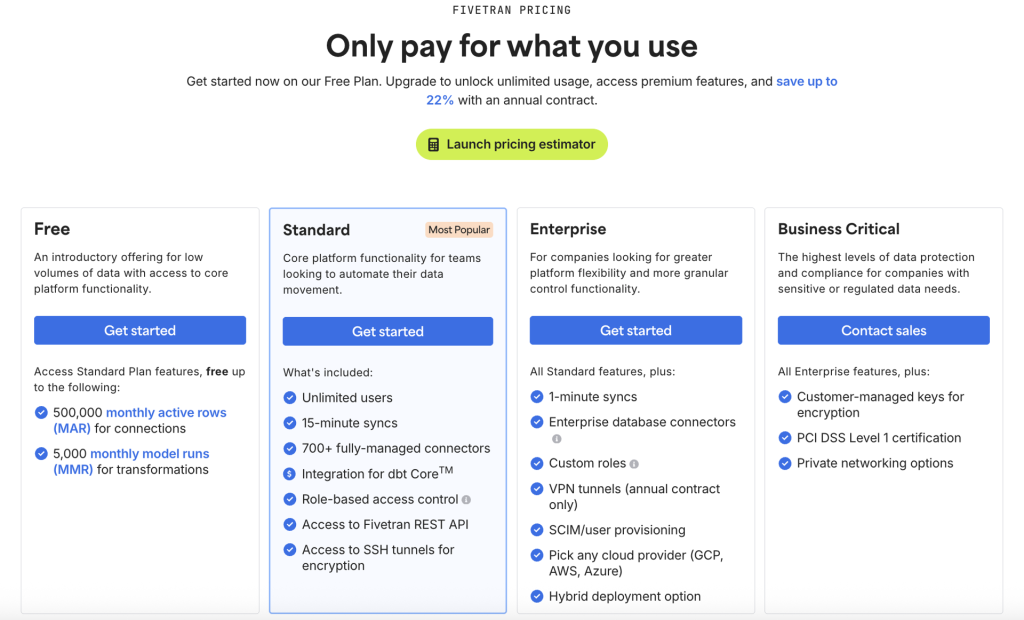Click info icon under Enterprise database connectors
Image resolution: width=1024 pixels, height=620 pixels.
click(x=557, y=439)
